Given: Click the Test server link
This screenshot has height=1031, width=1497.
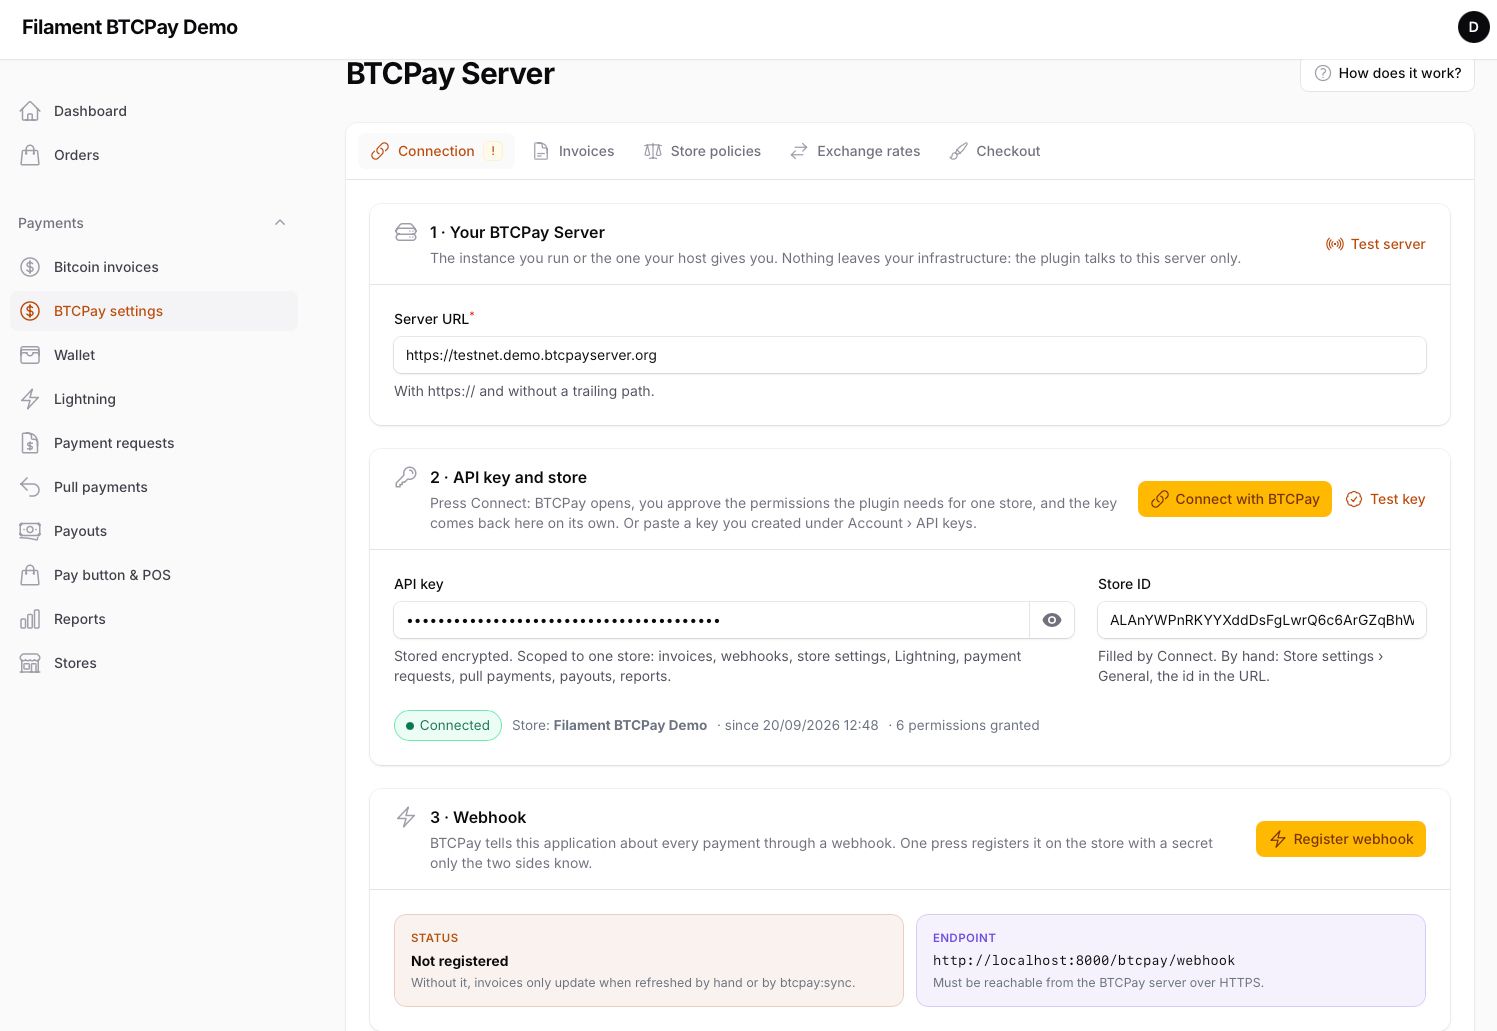Looking at the screenshot, I should pos(1375,244).
